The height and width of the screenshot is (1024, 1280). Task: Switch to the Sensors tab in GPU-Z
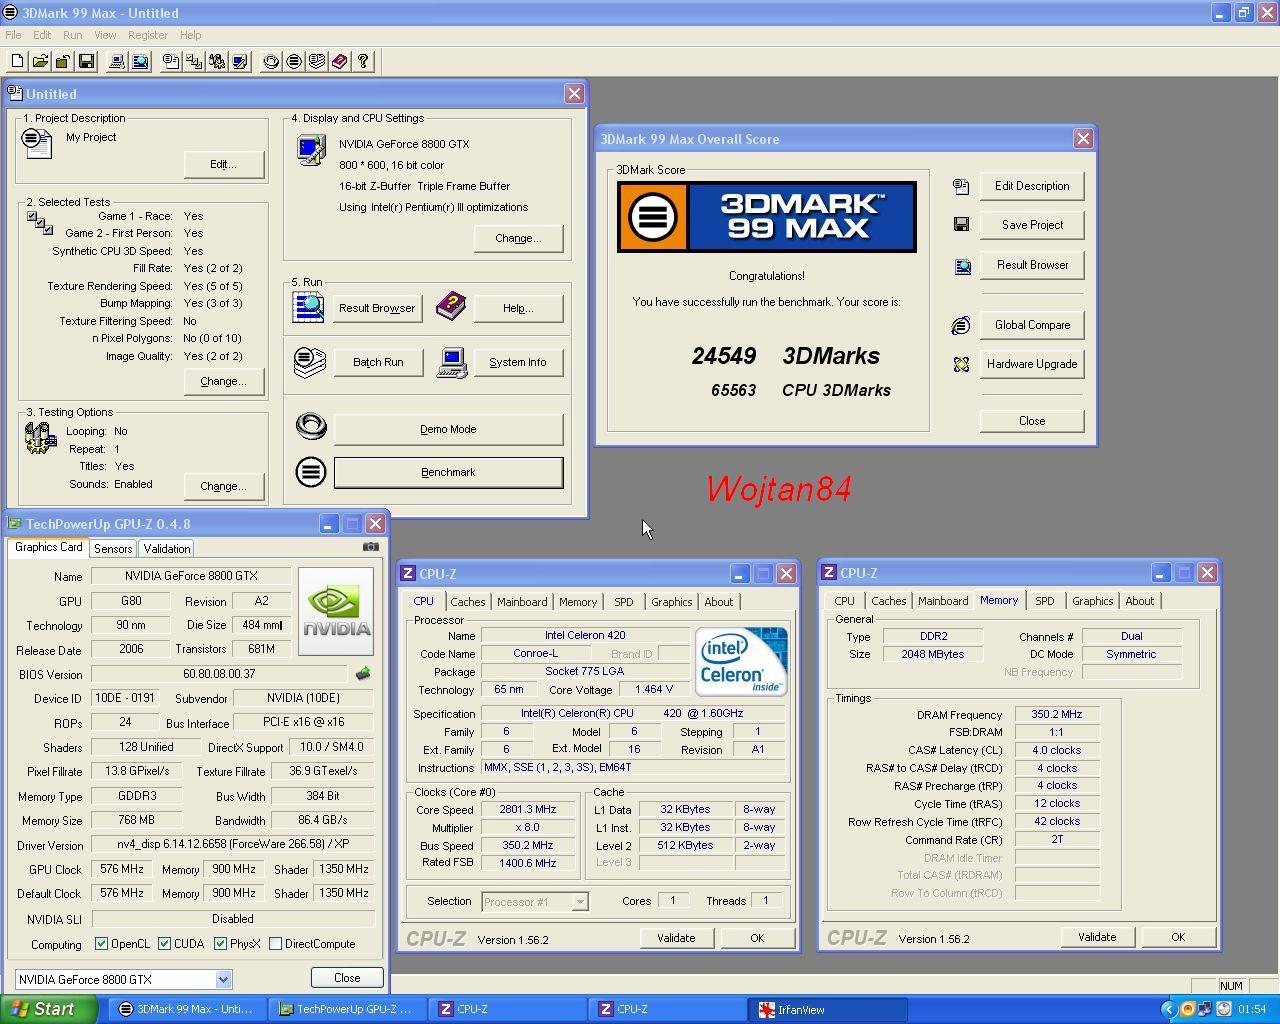[x=113, y=548]
